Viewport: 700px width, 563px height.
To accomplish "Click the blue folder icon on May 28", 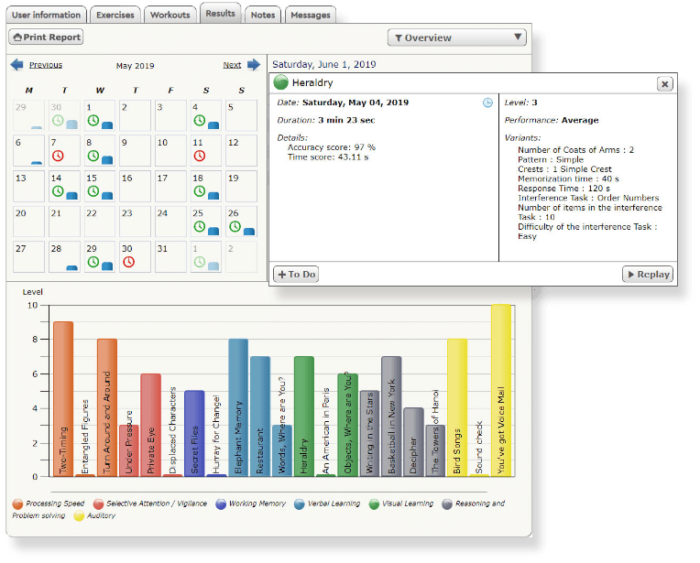I will coord(72,268).
